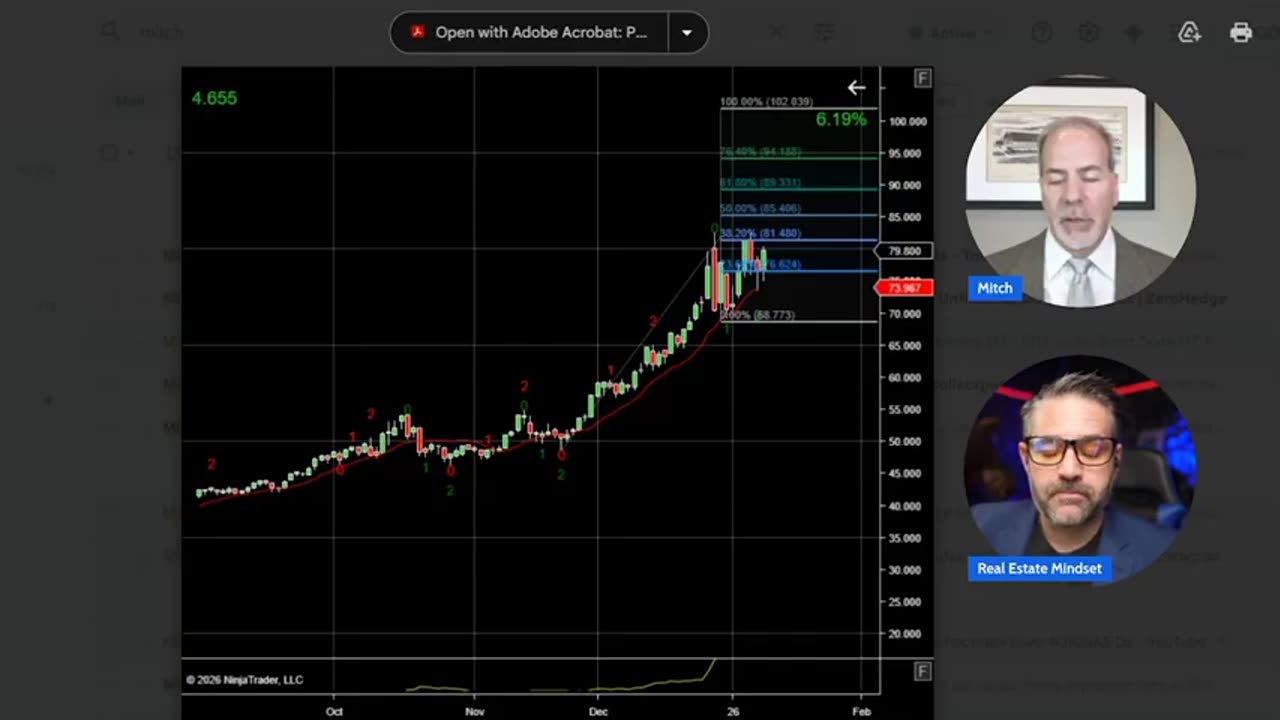This screenshot has height=720, width=1280.
Task: Add the attachment to Drive
Action: (x=1189, y=32)
